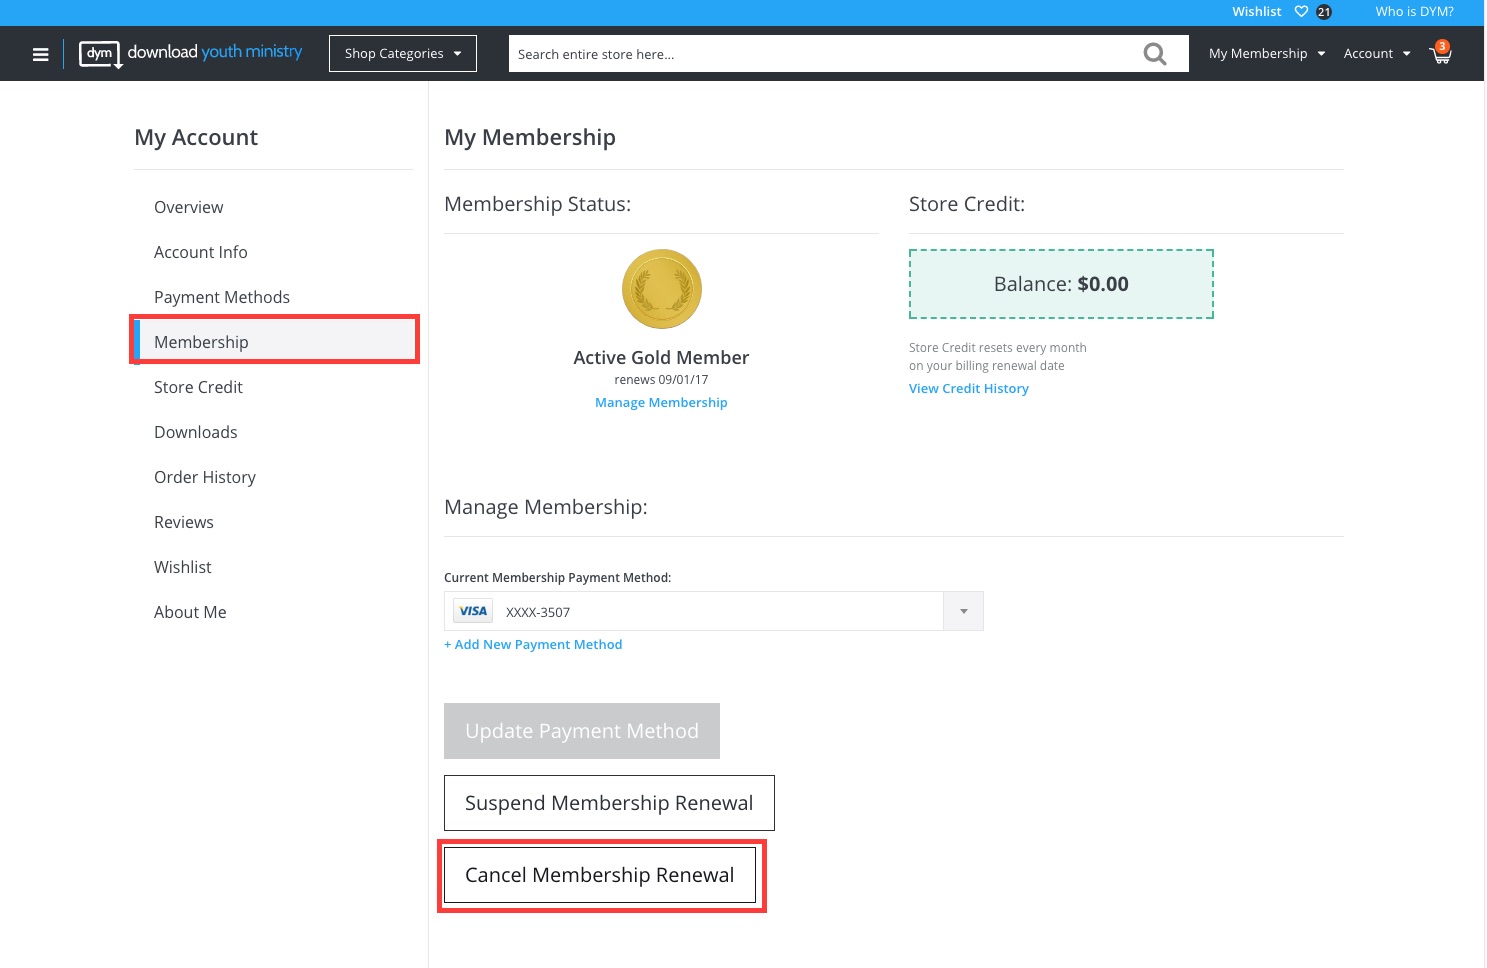Click Add New Payment Method link

[x=533, y=644]
